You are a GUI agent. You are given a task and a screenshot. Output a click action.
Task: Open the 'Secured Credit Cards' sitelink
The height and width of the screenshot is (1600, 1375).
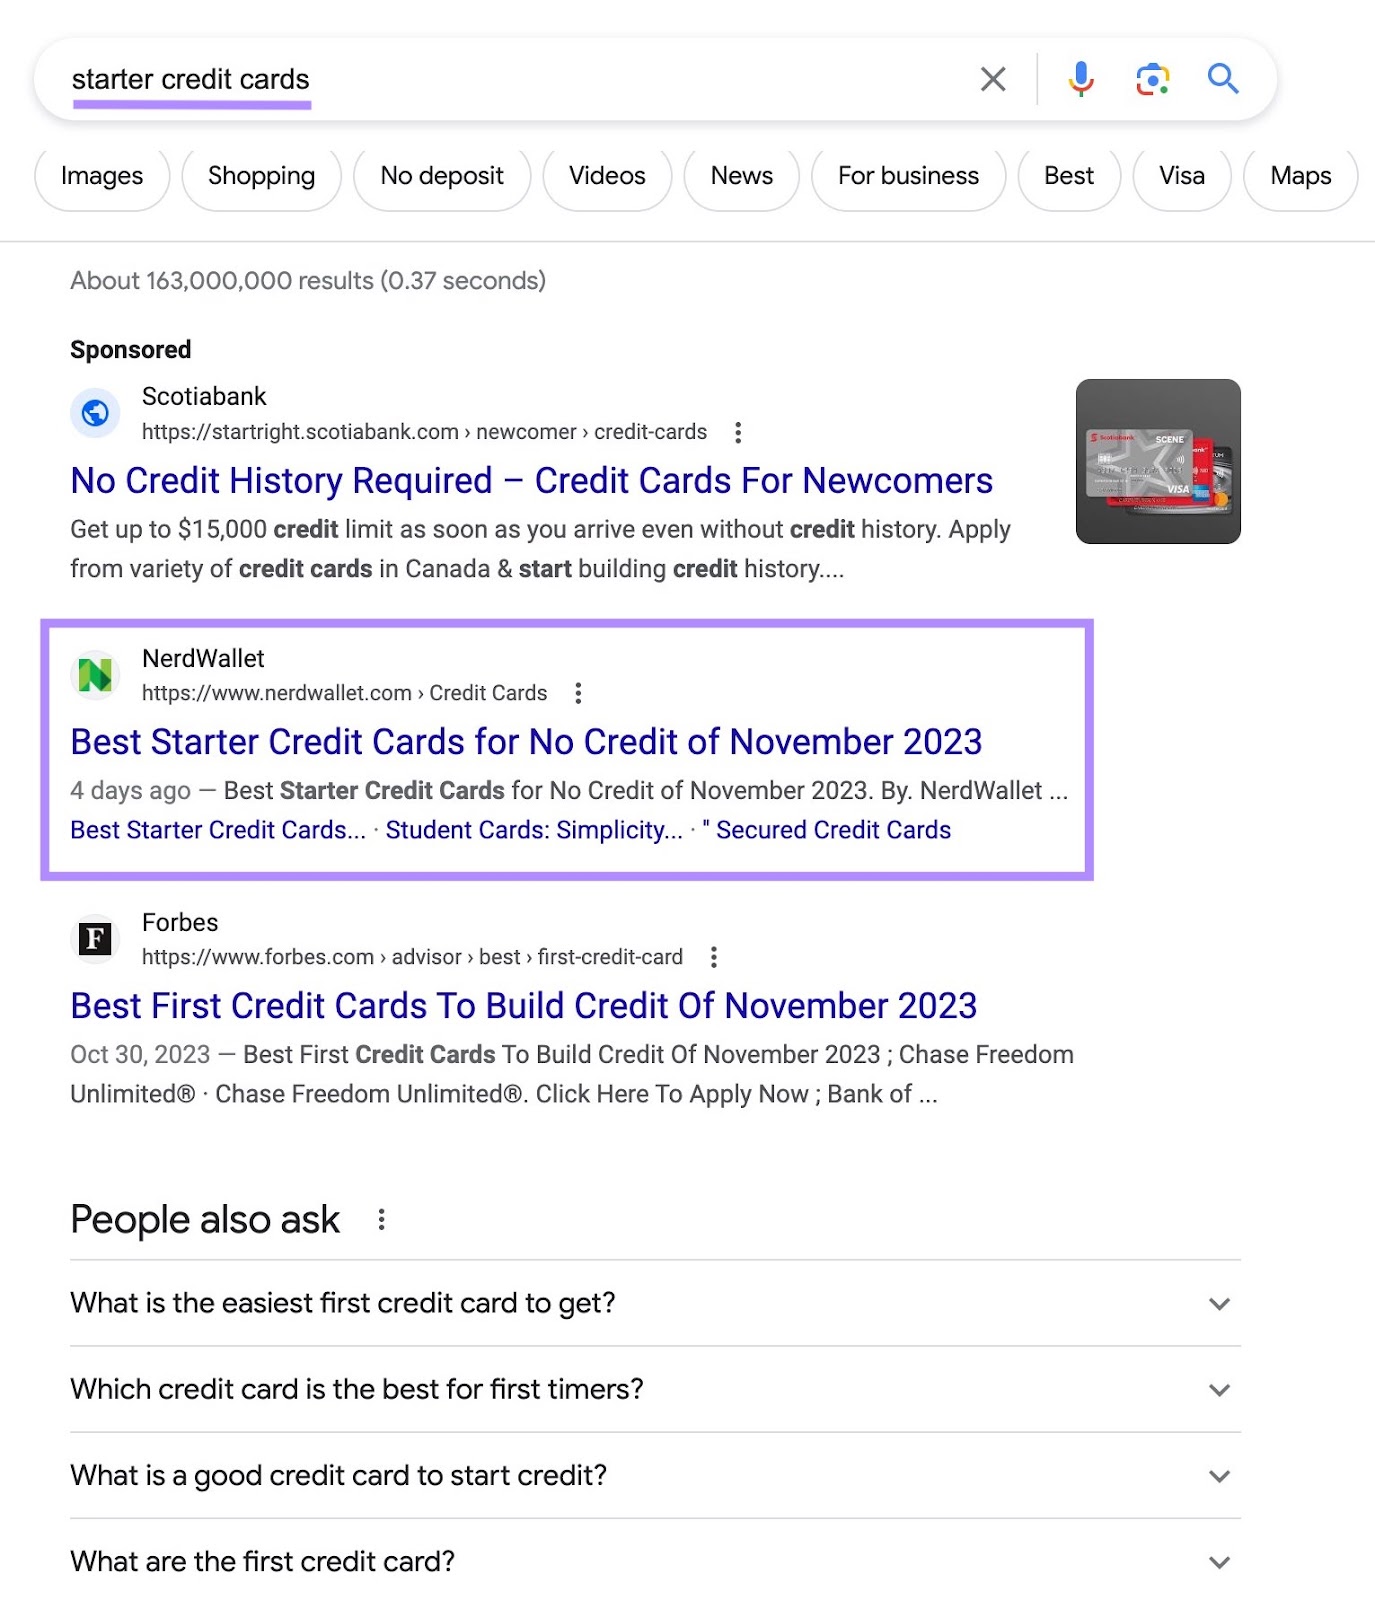tap(833, 829)
